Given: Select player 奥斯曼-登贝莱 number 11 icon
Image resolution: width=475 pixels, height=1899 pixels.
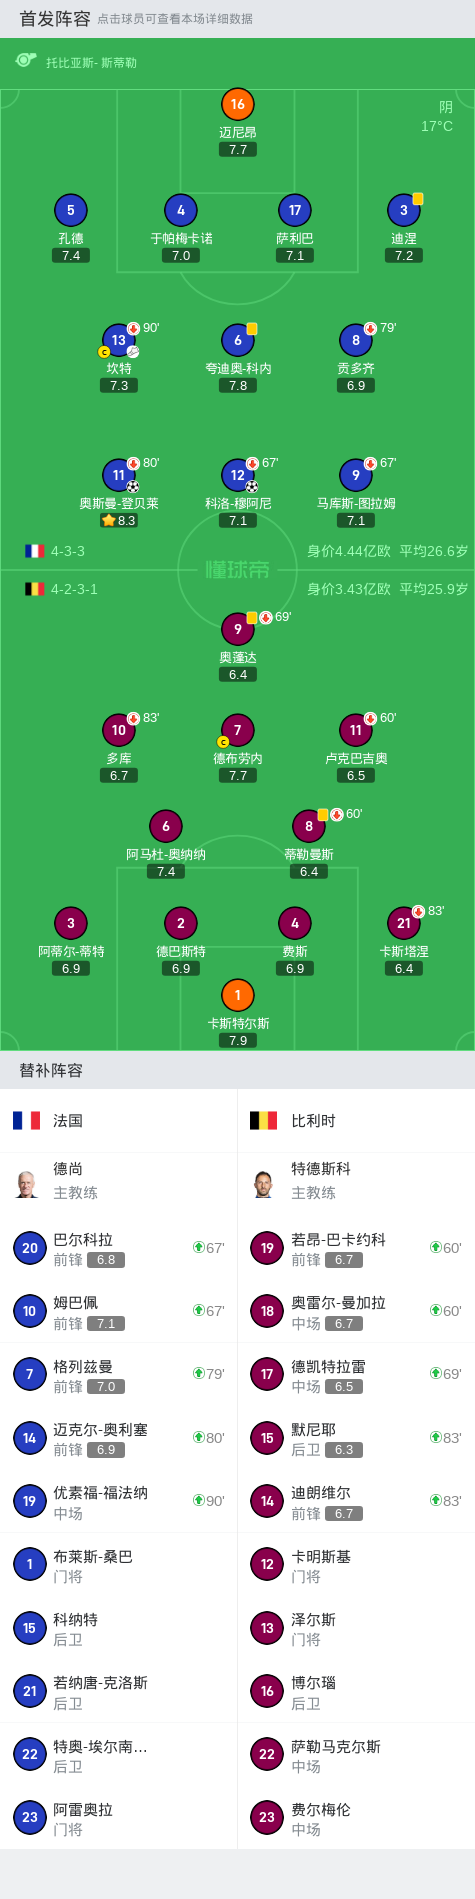Looking at the screenshot, I should (x=119, y=475).
